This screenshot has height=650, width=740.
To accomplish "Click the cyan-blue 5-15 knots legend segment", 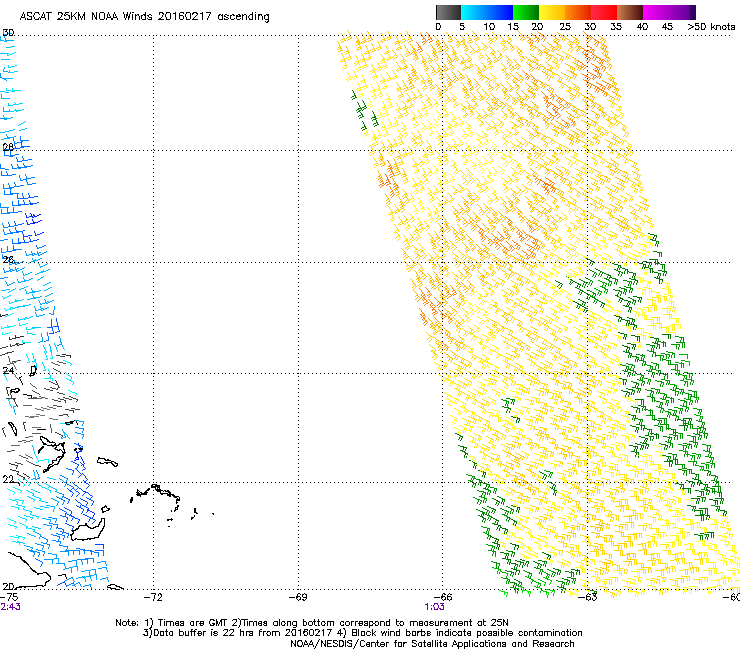I will coord(487,12).
